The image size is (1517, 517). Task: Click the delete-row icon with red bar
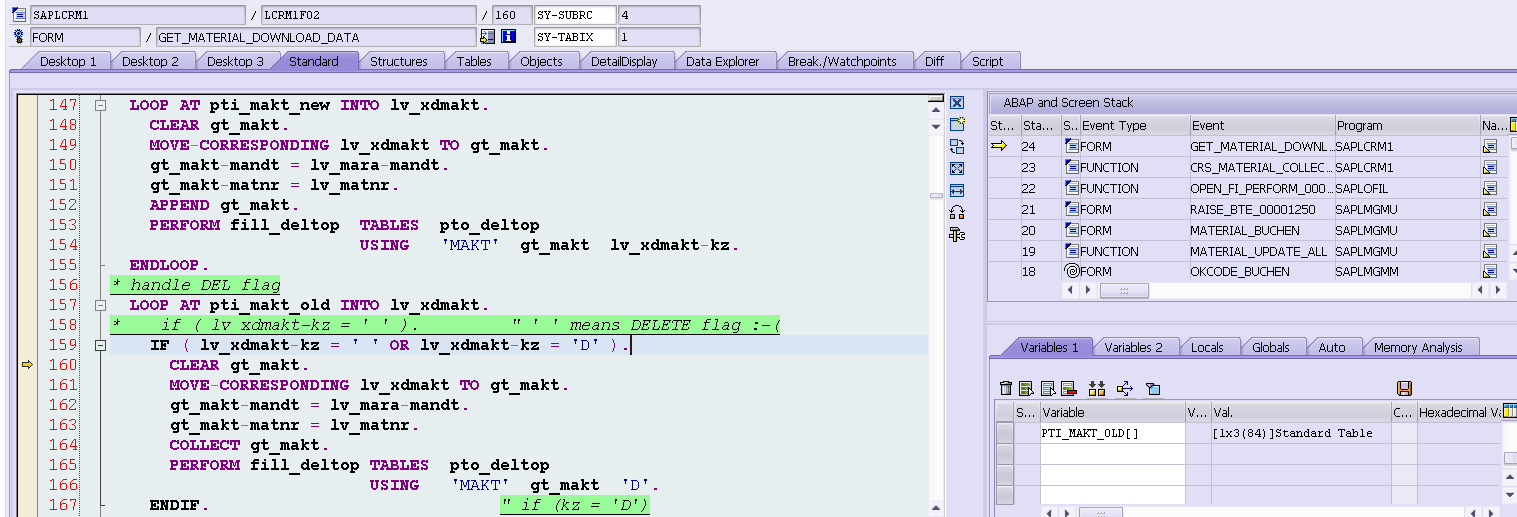pos(1068,388)
